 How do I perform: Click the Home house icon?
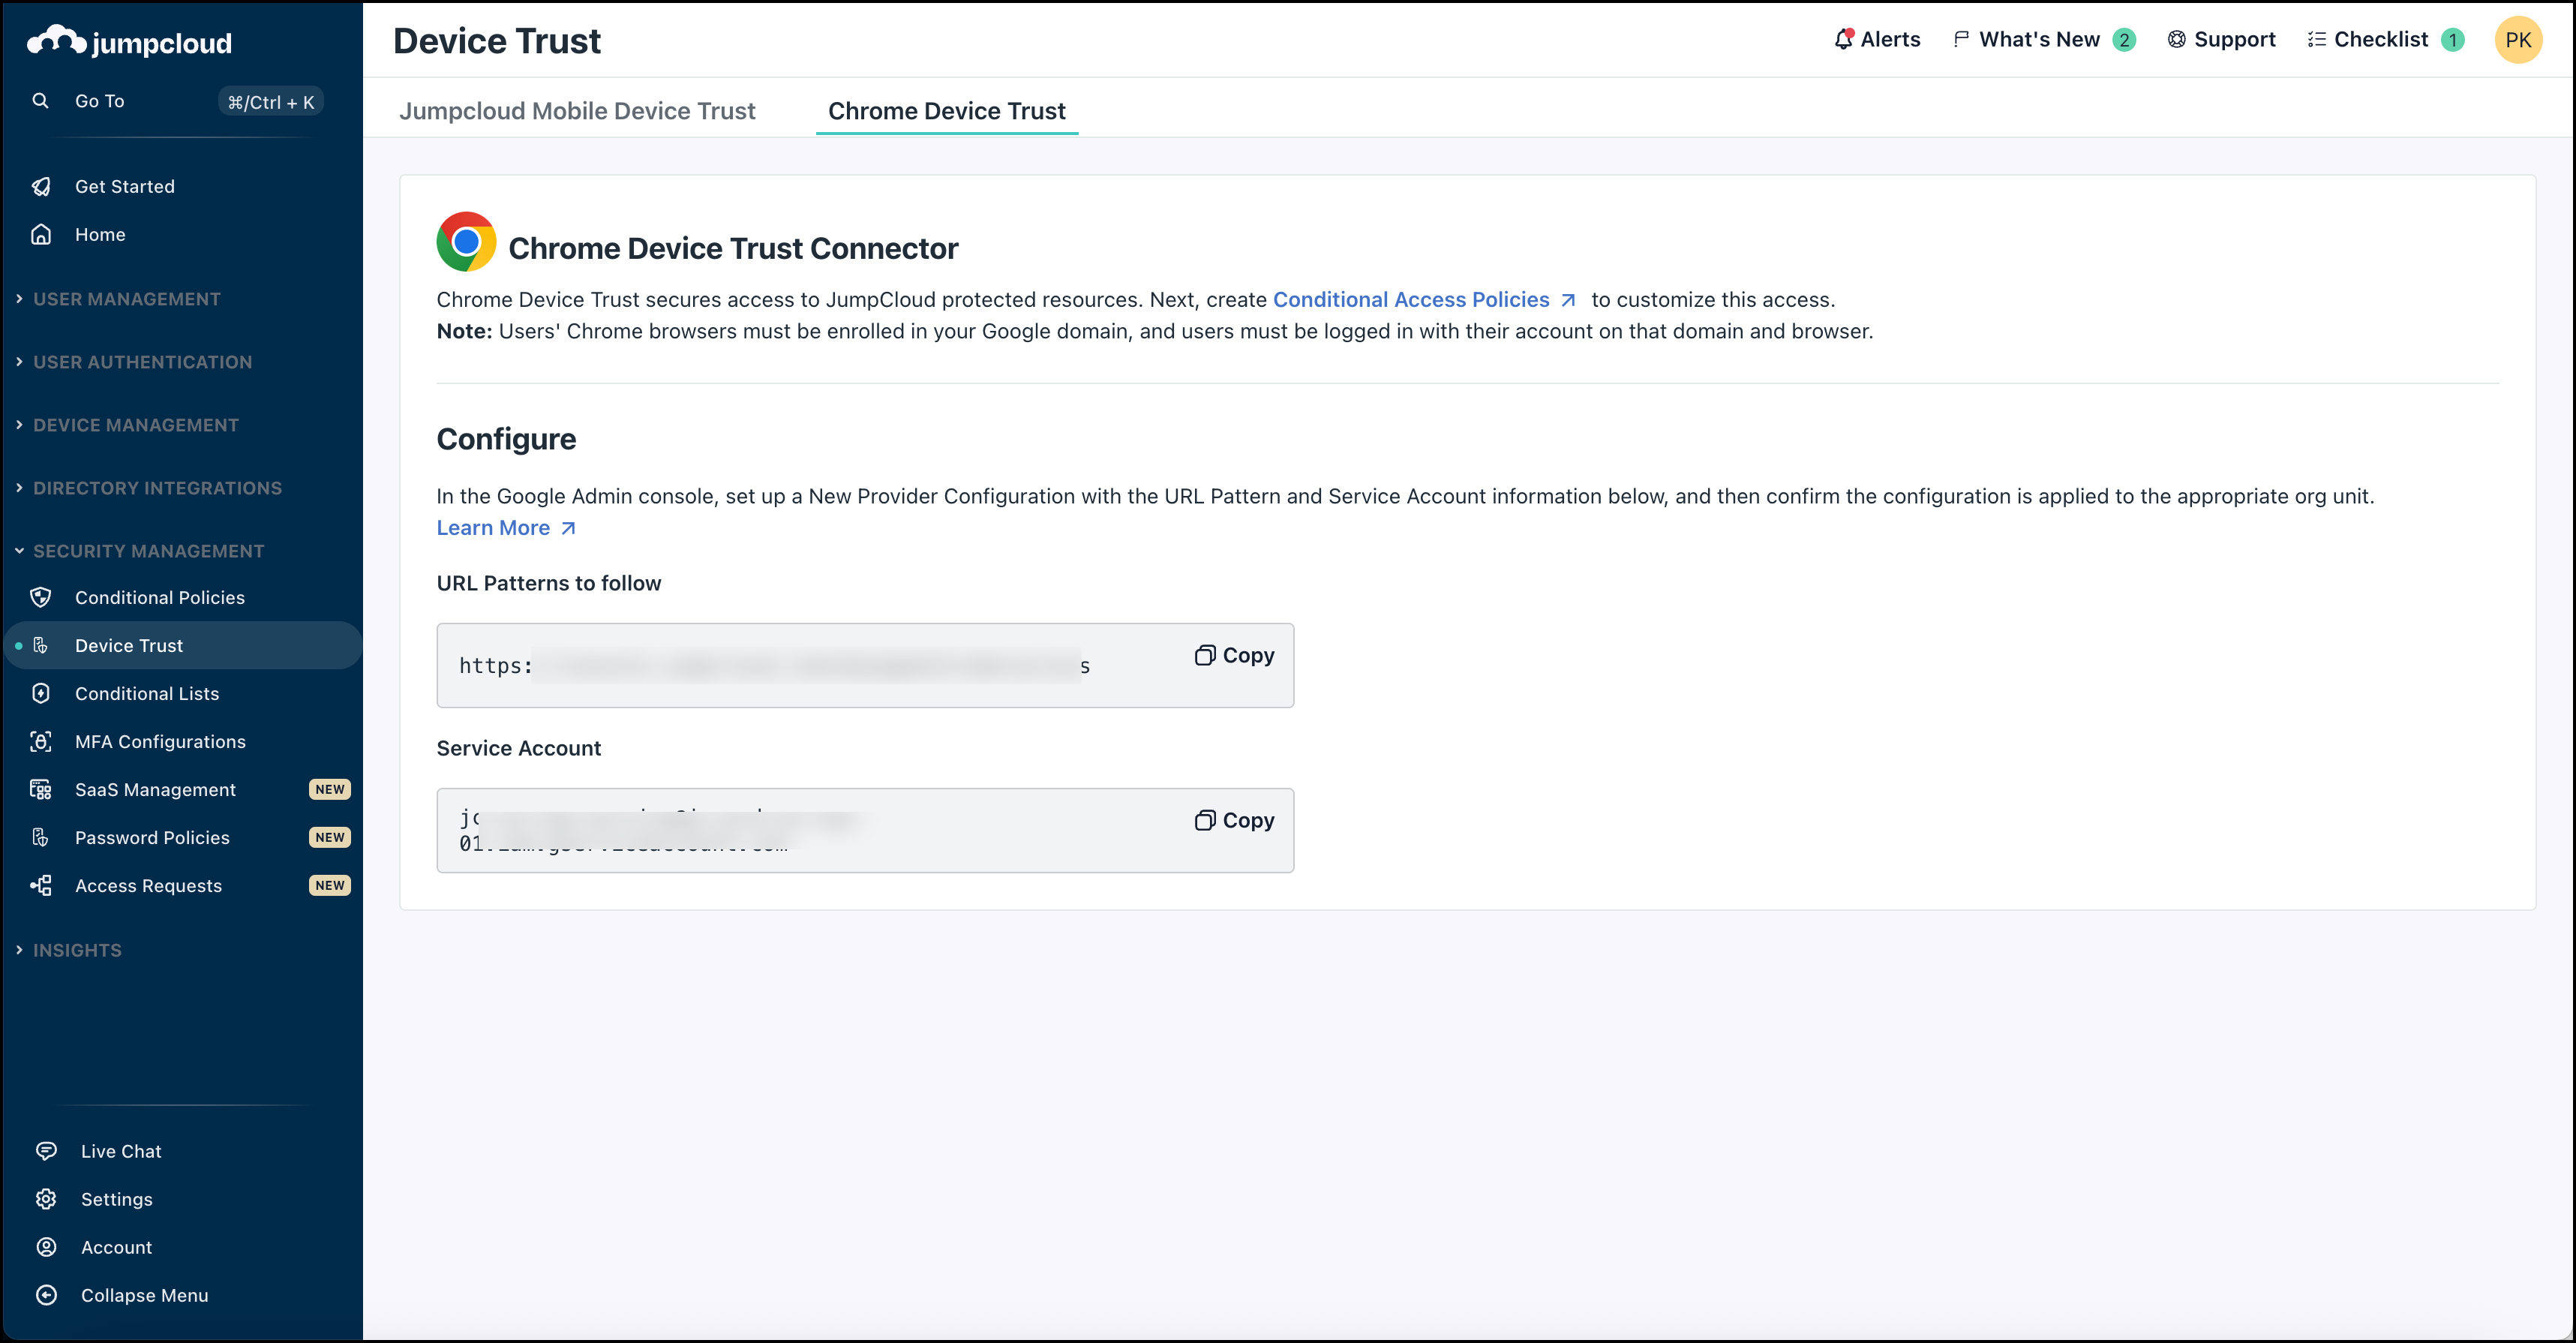[x=41, y=234]
